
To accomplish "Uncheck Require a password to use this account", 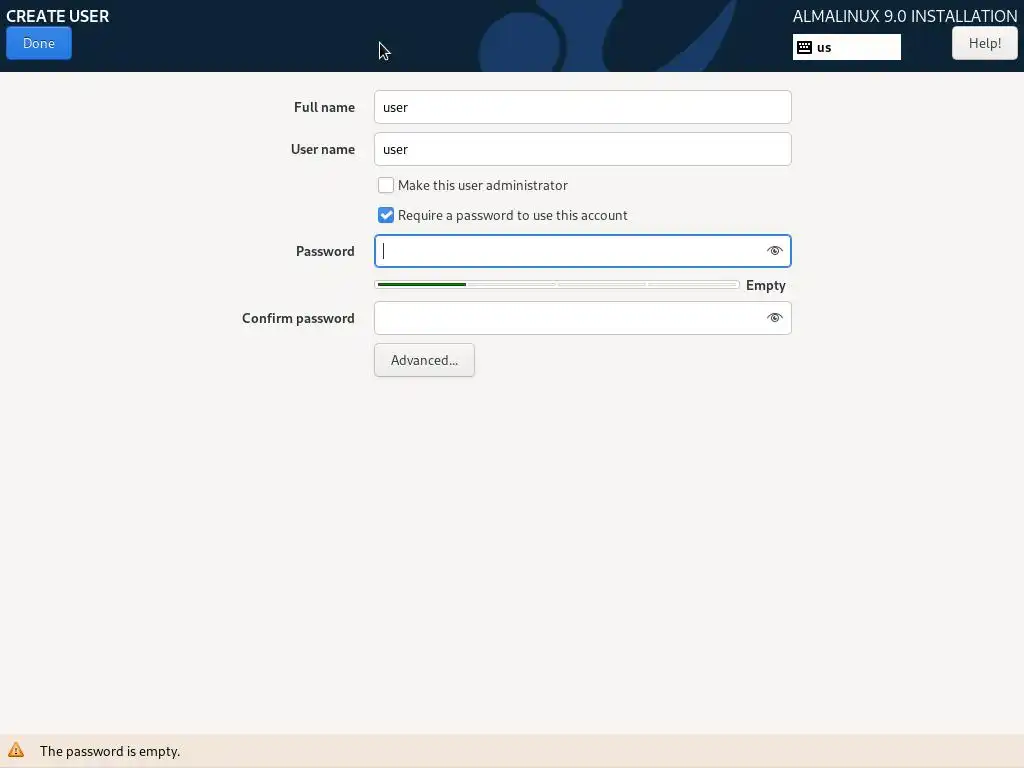I will coord(386,215).
